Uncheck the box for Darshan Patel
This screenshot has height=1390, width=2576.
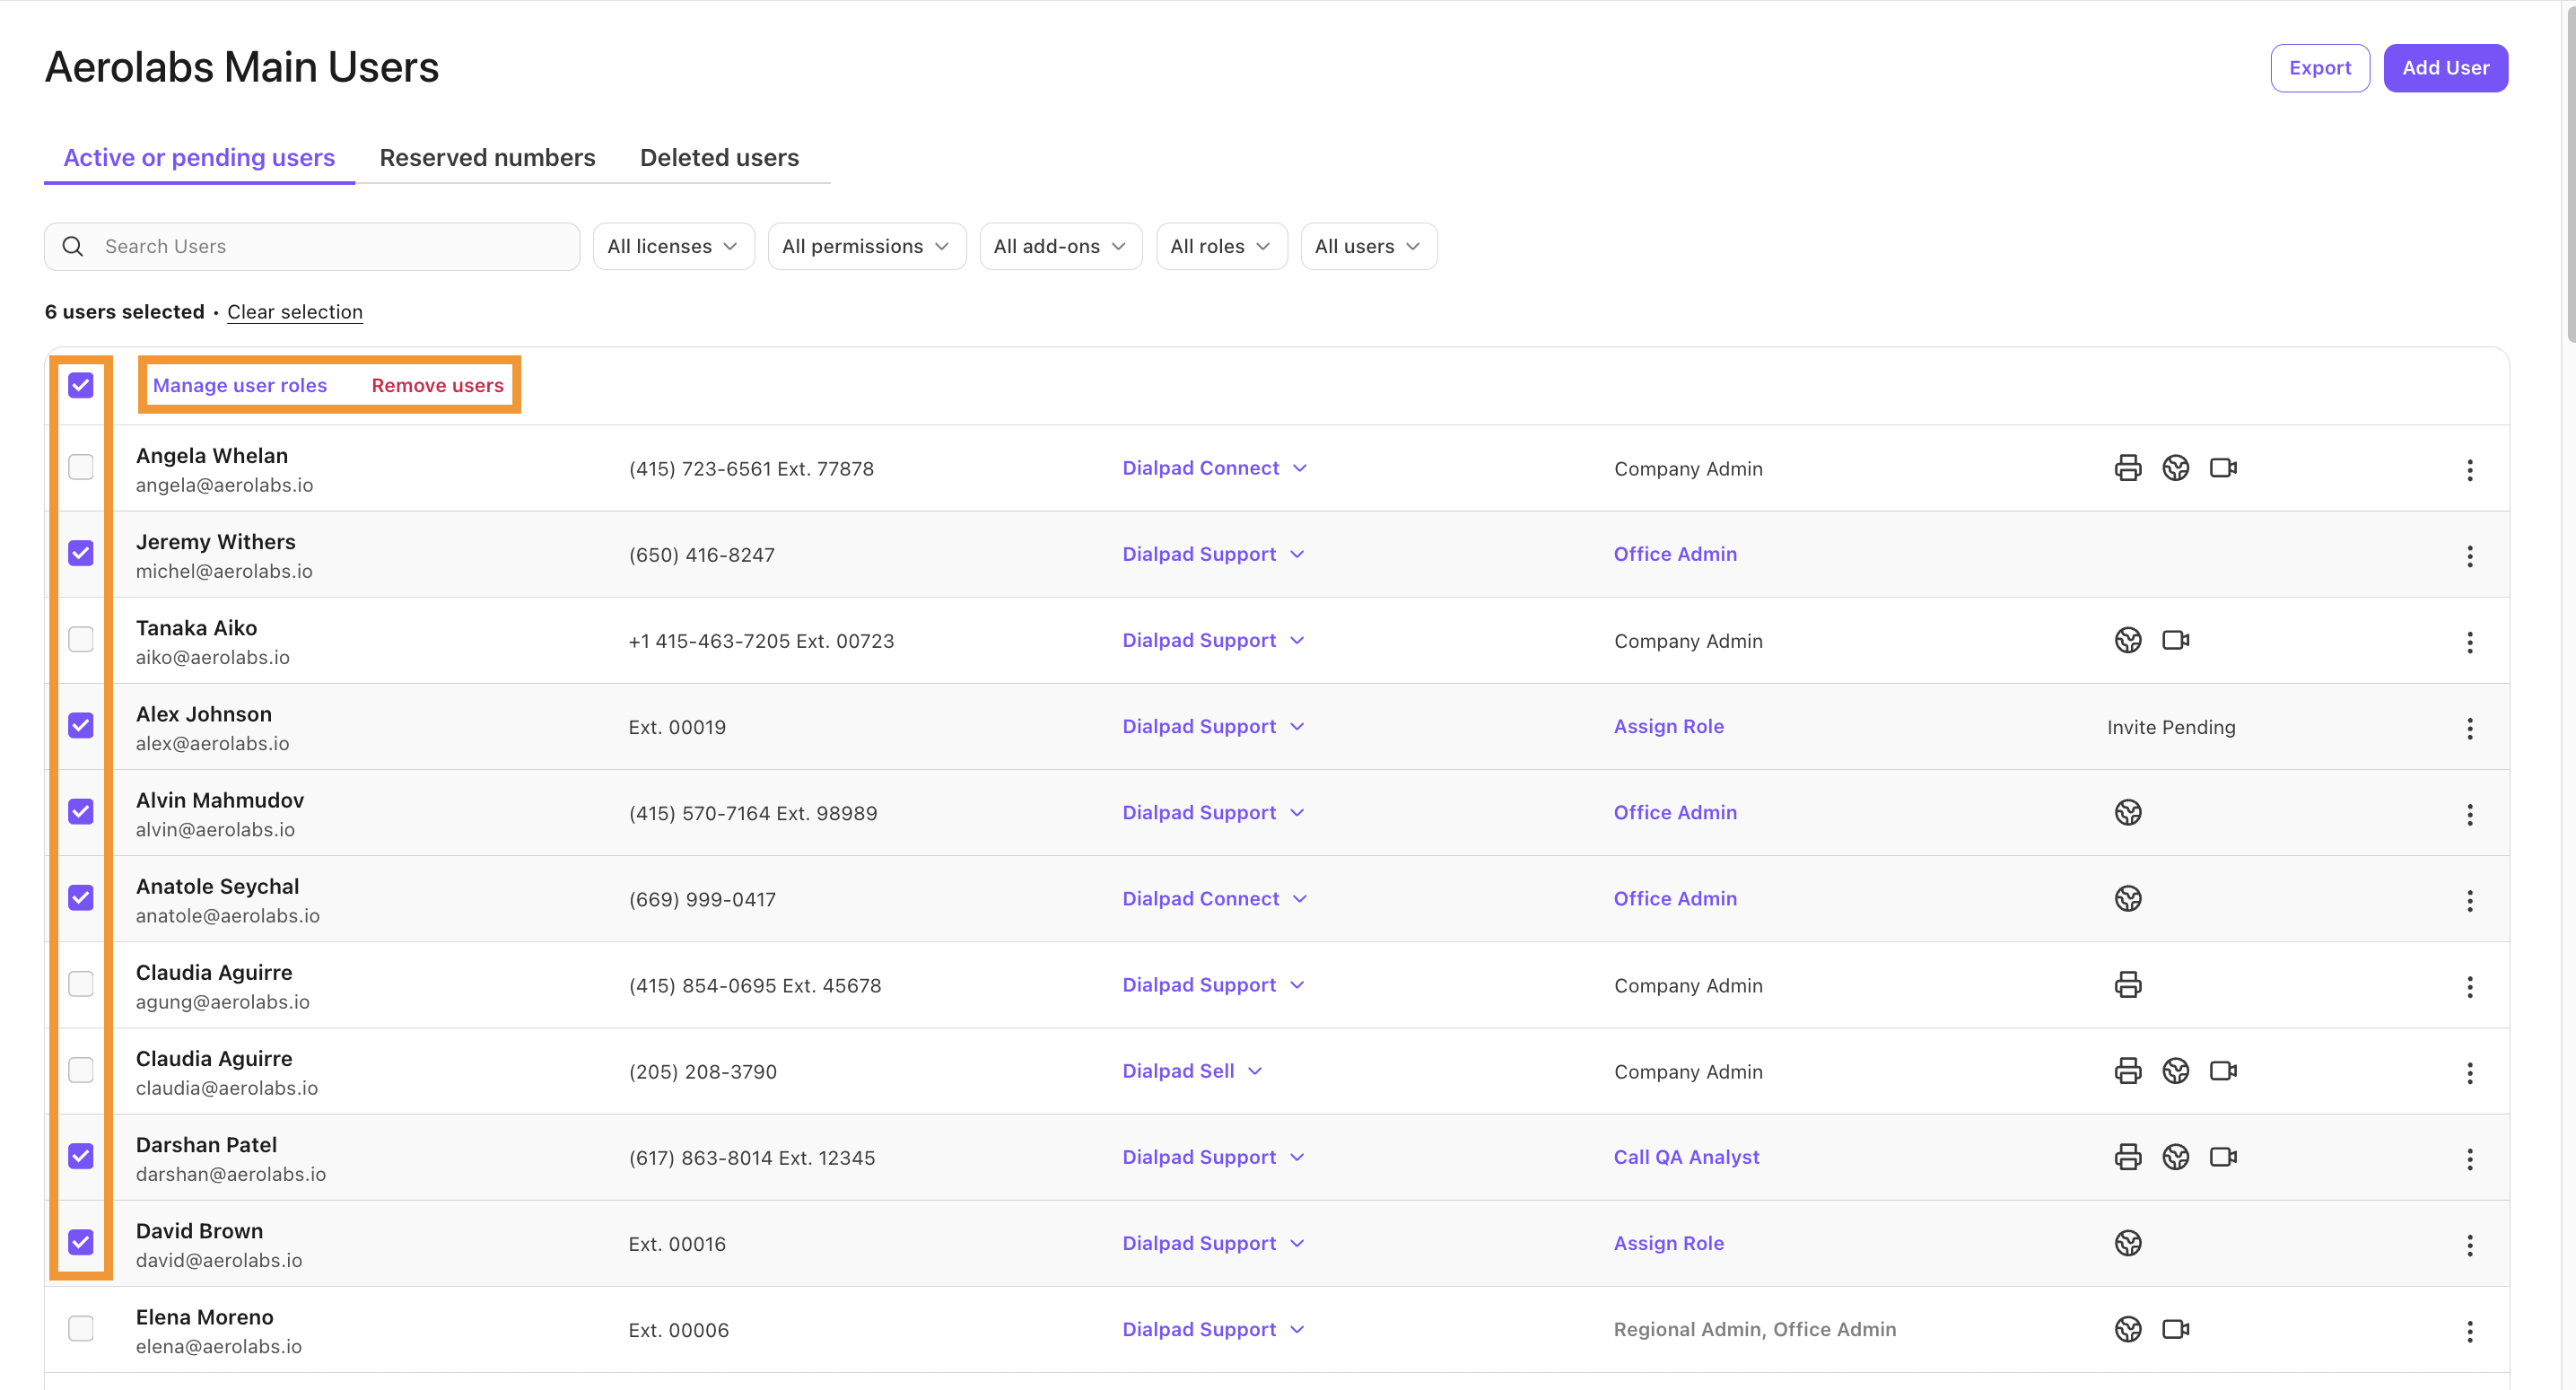click(x=81, y=1155)
